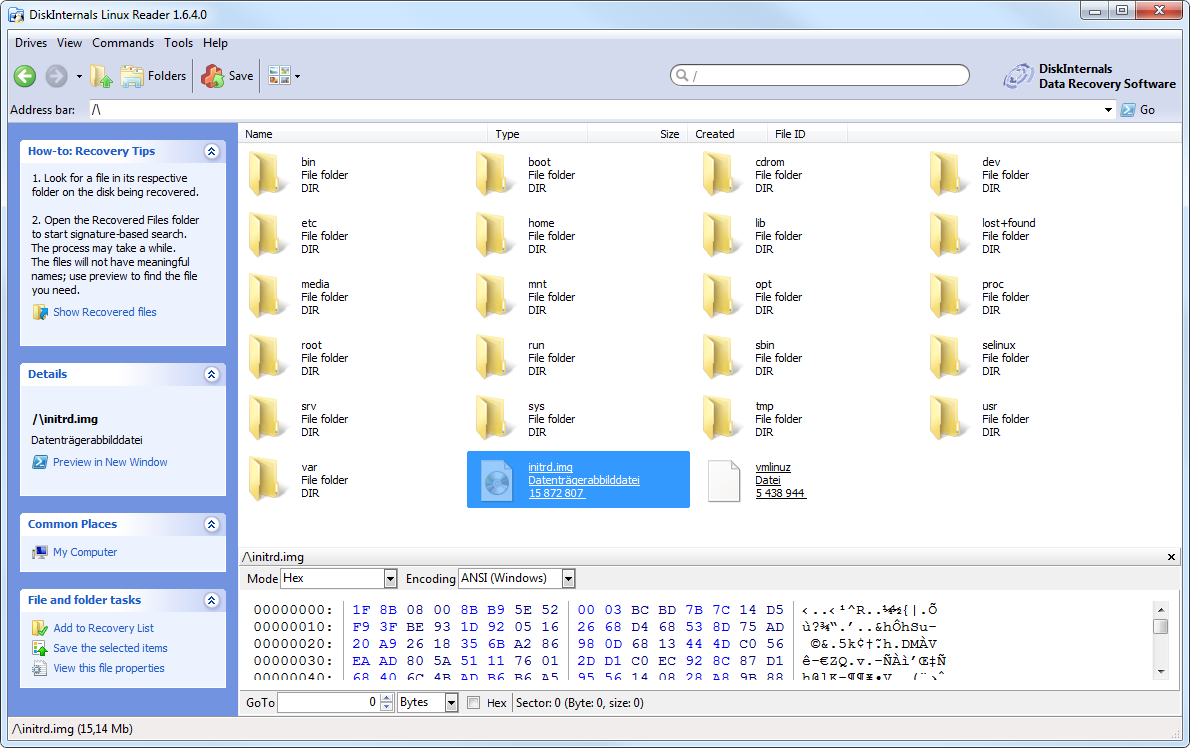Collapse the File and folder tasks panel
The height and width of the screenshot is (748, 1190).
pos(212,600)
